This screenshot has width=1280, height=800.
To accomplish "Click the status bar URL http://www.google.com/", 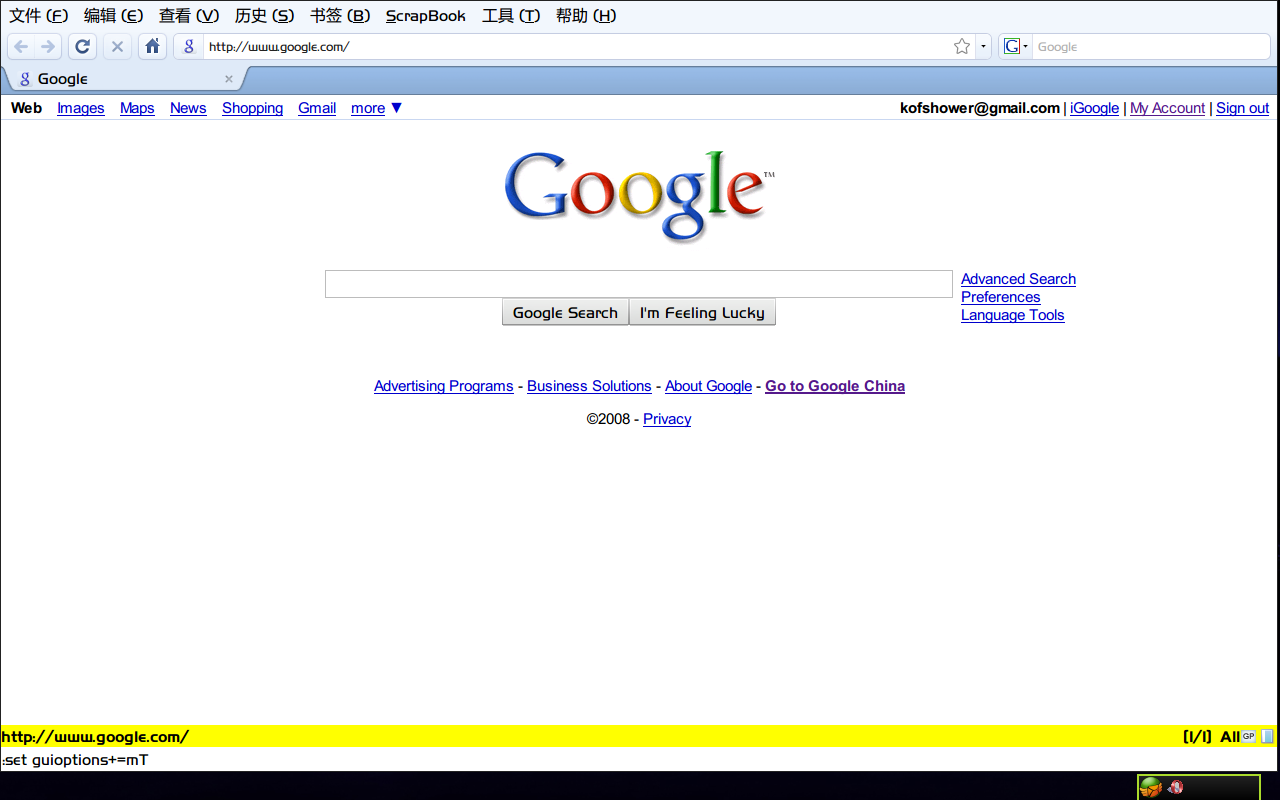I will point(95,737).
